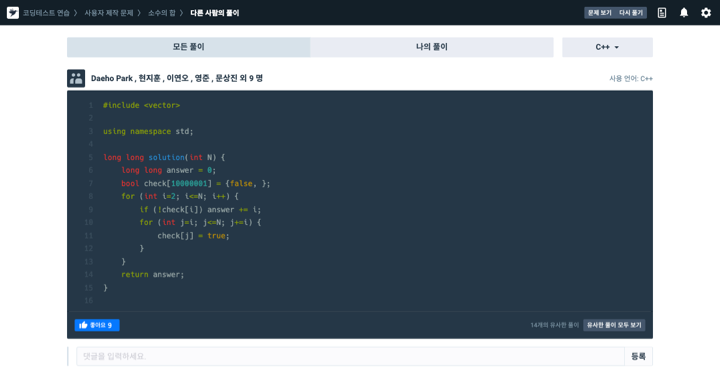
Task: Focus the 댓글을 입력하세요 comment field
Action: coord(350,356)
